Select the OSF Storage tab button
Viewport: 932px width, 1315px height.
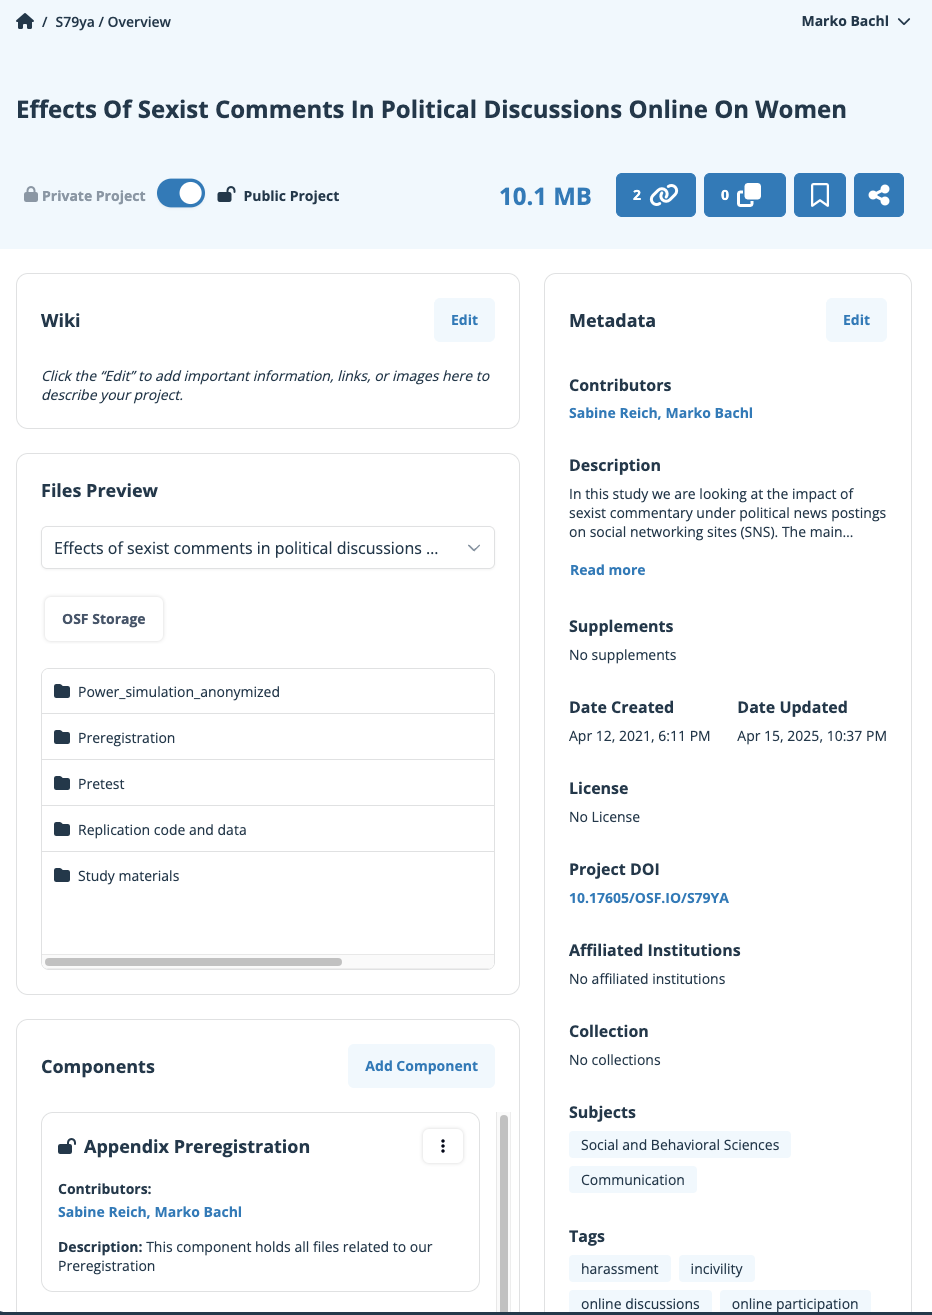104,619
